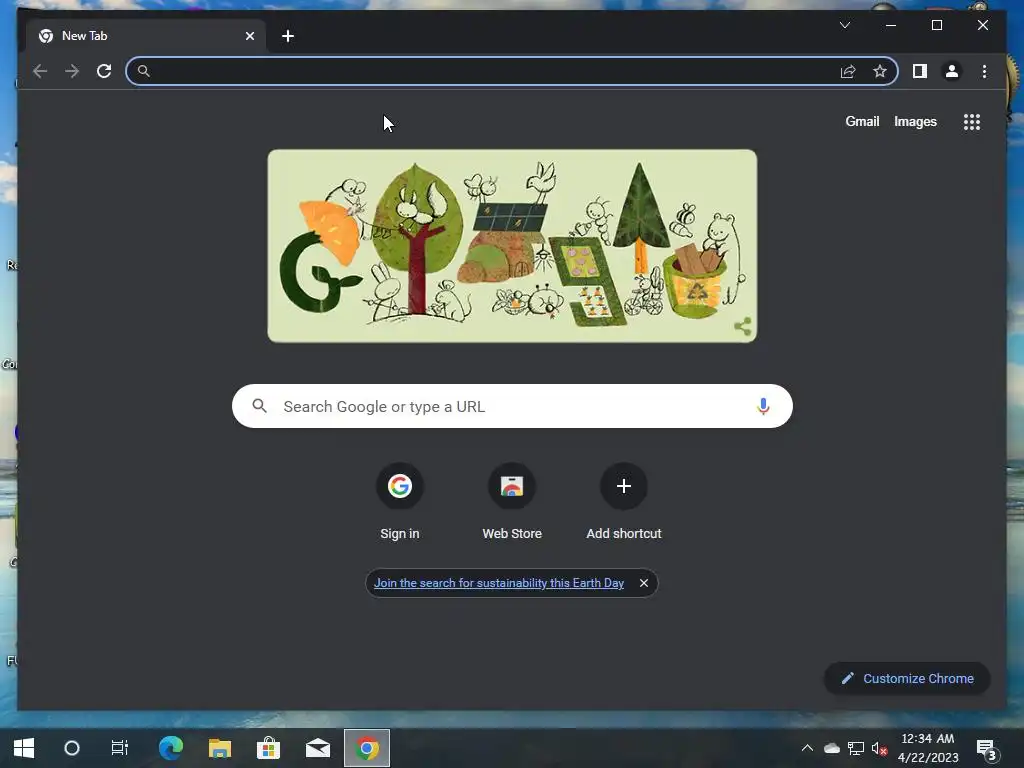Screen dimensions: 1024x768
Task: Open the taskbar clock and date
Action: point(928,748)
